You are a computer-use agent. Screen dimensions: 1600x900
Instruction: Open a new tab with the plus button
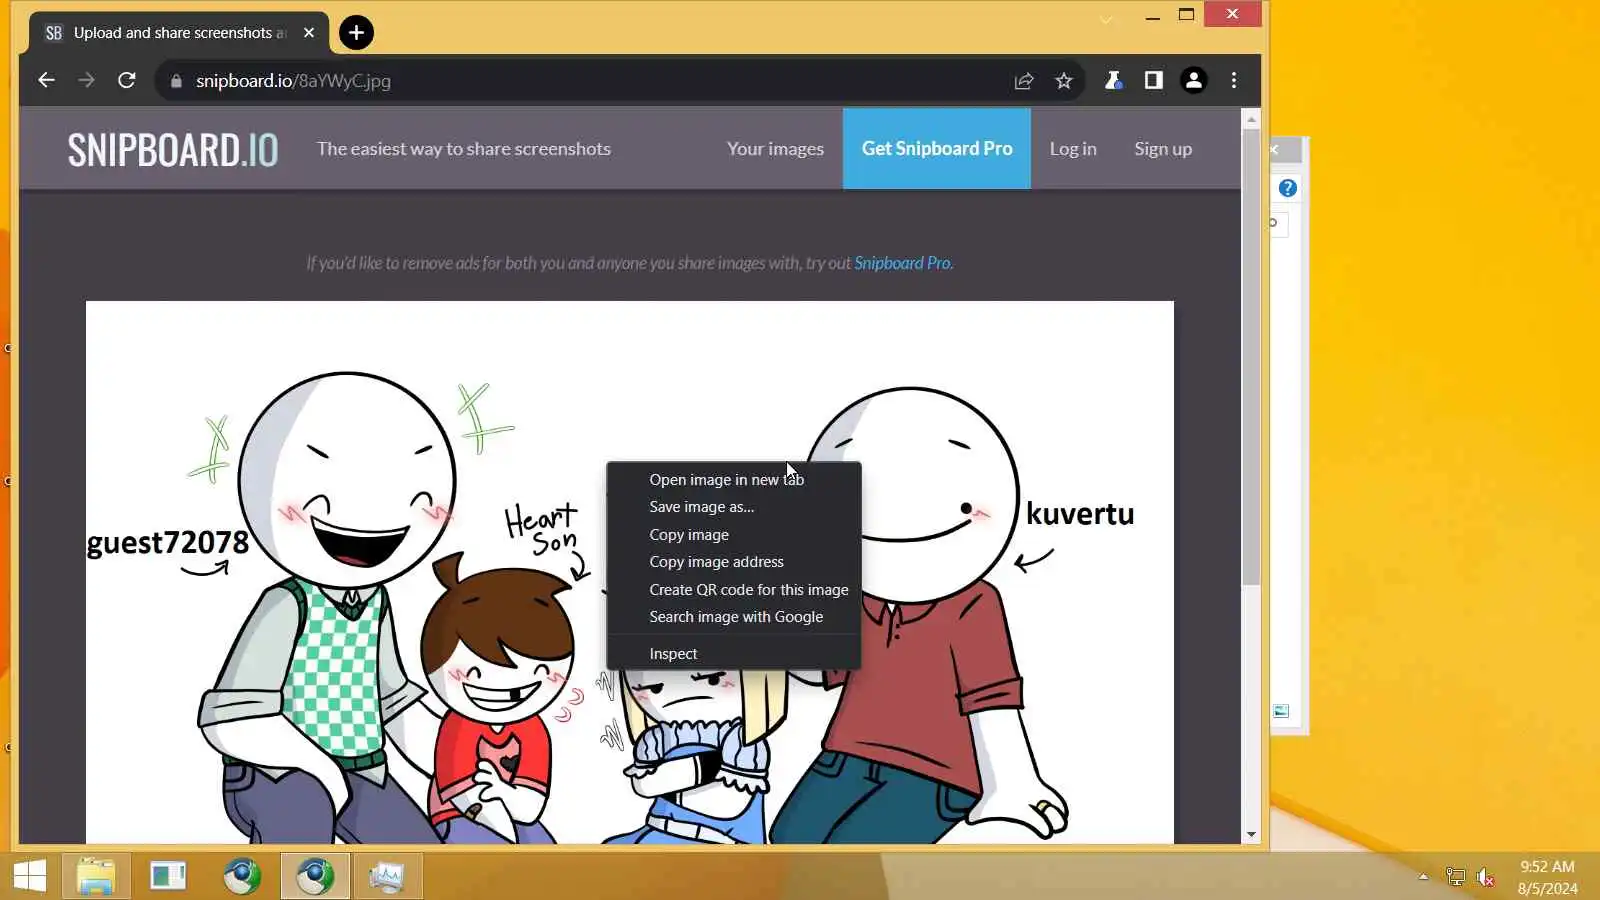(356, 33)
